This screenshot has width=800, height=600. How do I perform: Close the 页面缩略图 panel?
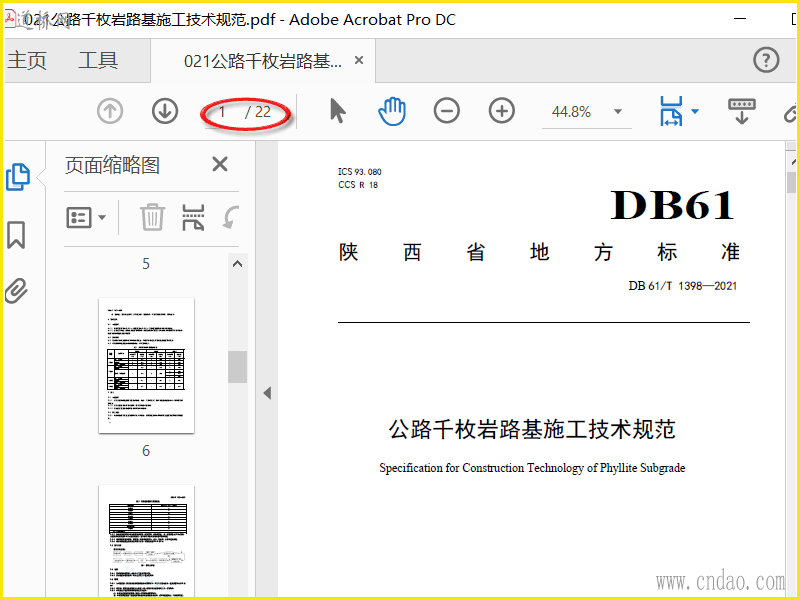tap(220, 164)
